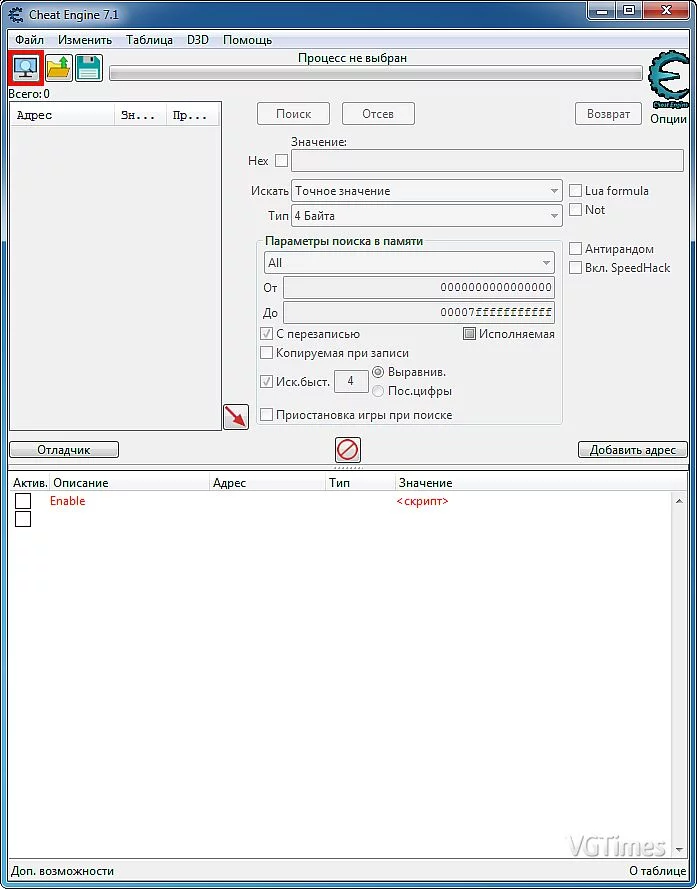Expand the Искать scan type dropdown
Viewport: 697px width, 889px height.
coord(426,191)
